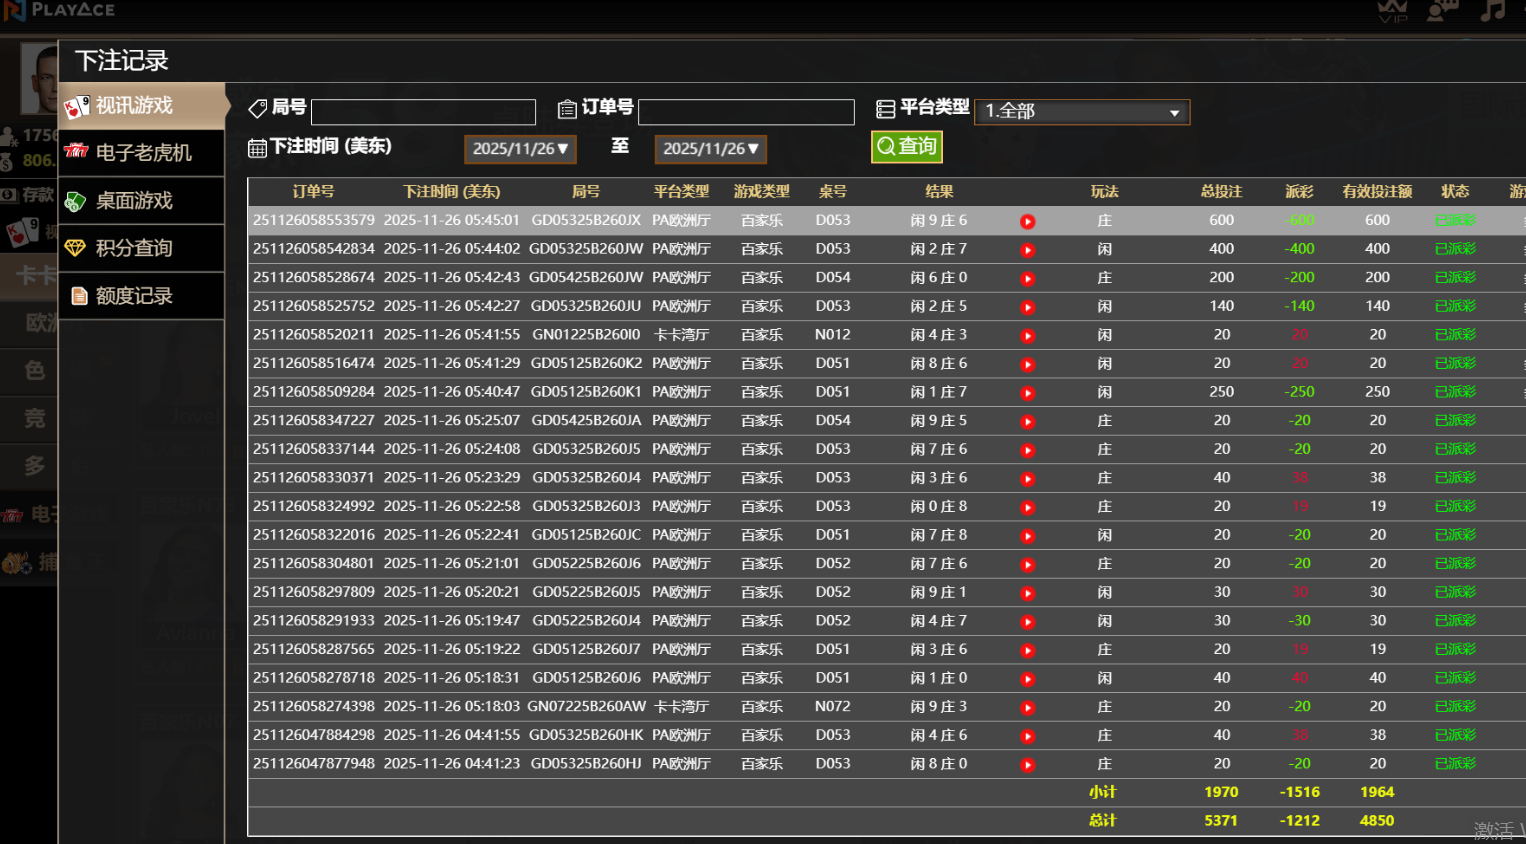Open the customer service icon in top bar
Viewport: 1526px width, 844px height.
click(1441, 12)
